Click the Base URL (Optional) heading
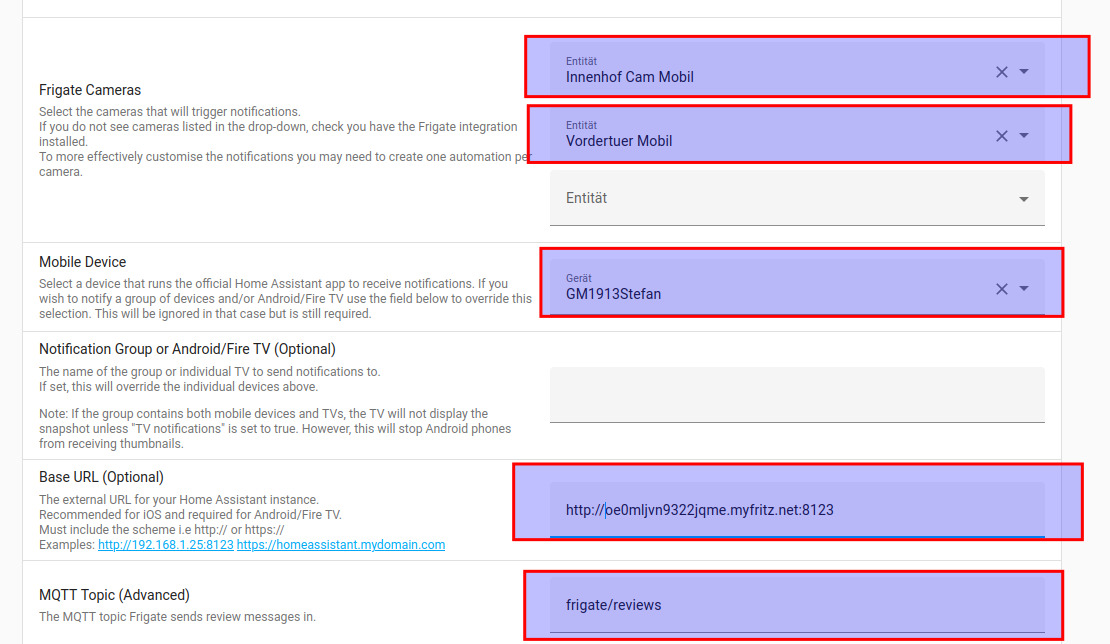The height and width of the screenshot is (644, 1110). (x=101, y=477)
